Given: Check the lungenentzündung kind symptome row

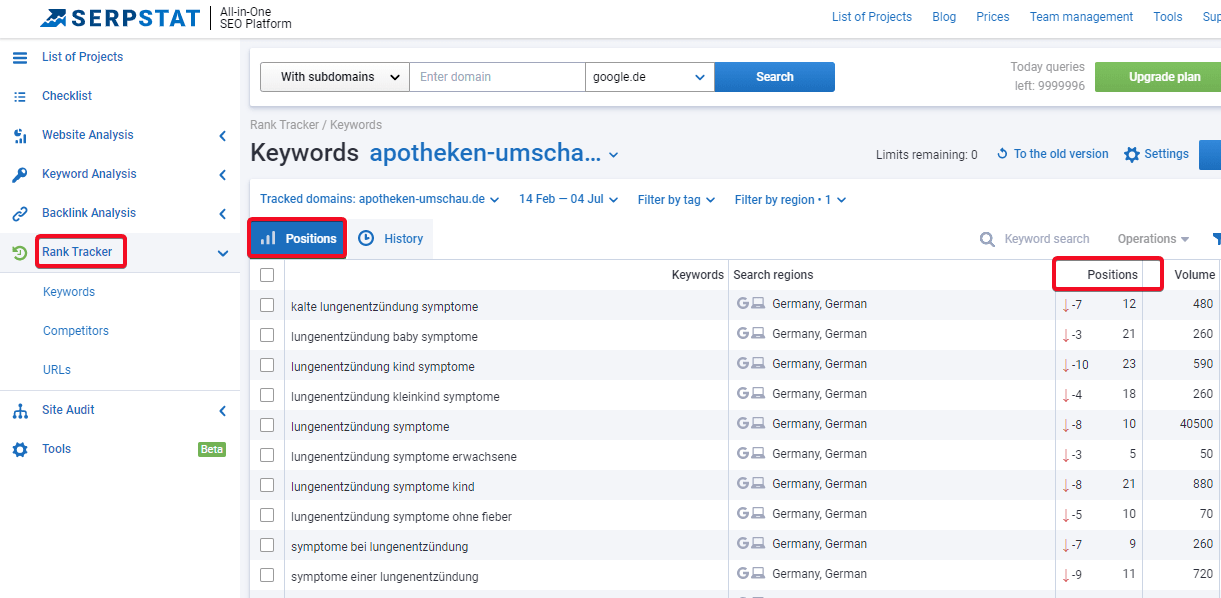Looking at the screenshot, I should tap(267, 365).
